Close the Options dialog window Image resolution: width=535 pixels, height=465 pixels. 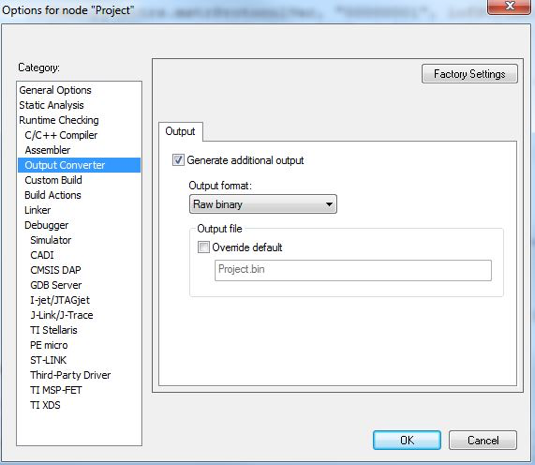pyautogui.click(x=509, y=6)
